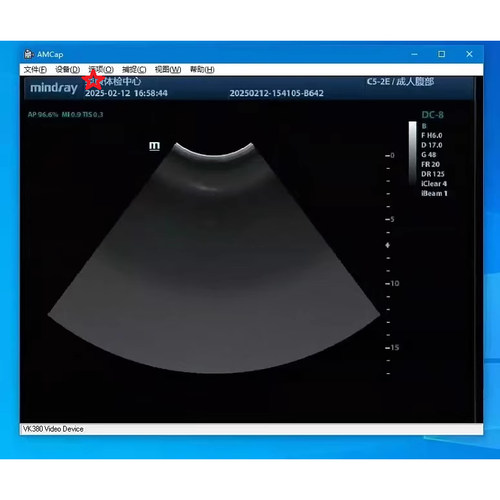Click the VK380 Video Device status text
500x500 pixels.
click(53, 429)
